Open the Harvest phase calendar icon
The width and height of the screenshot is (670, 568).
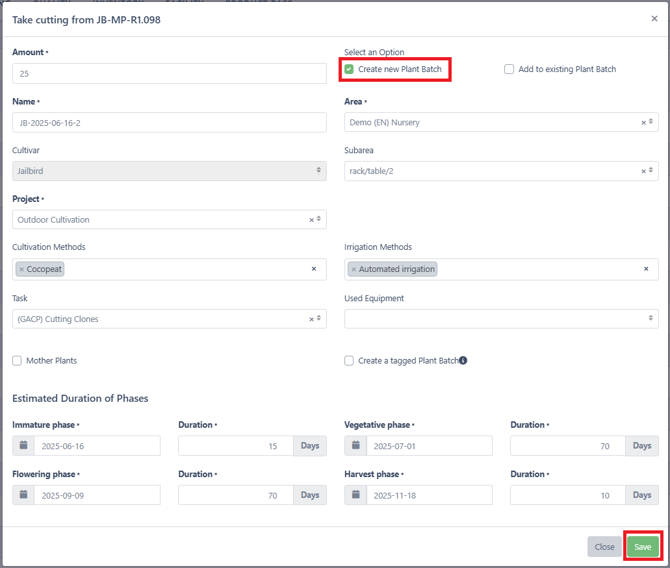click(x=356, y=494)
